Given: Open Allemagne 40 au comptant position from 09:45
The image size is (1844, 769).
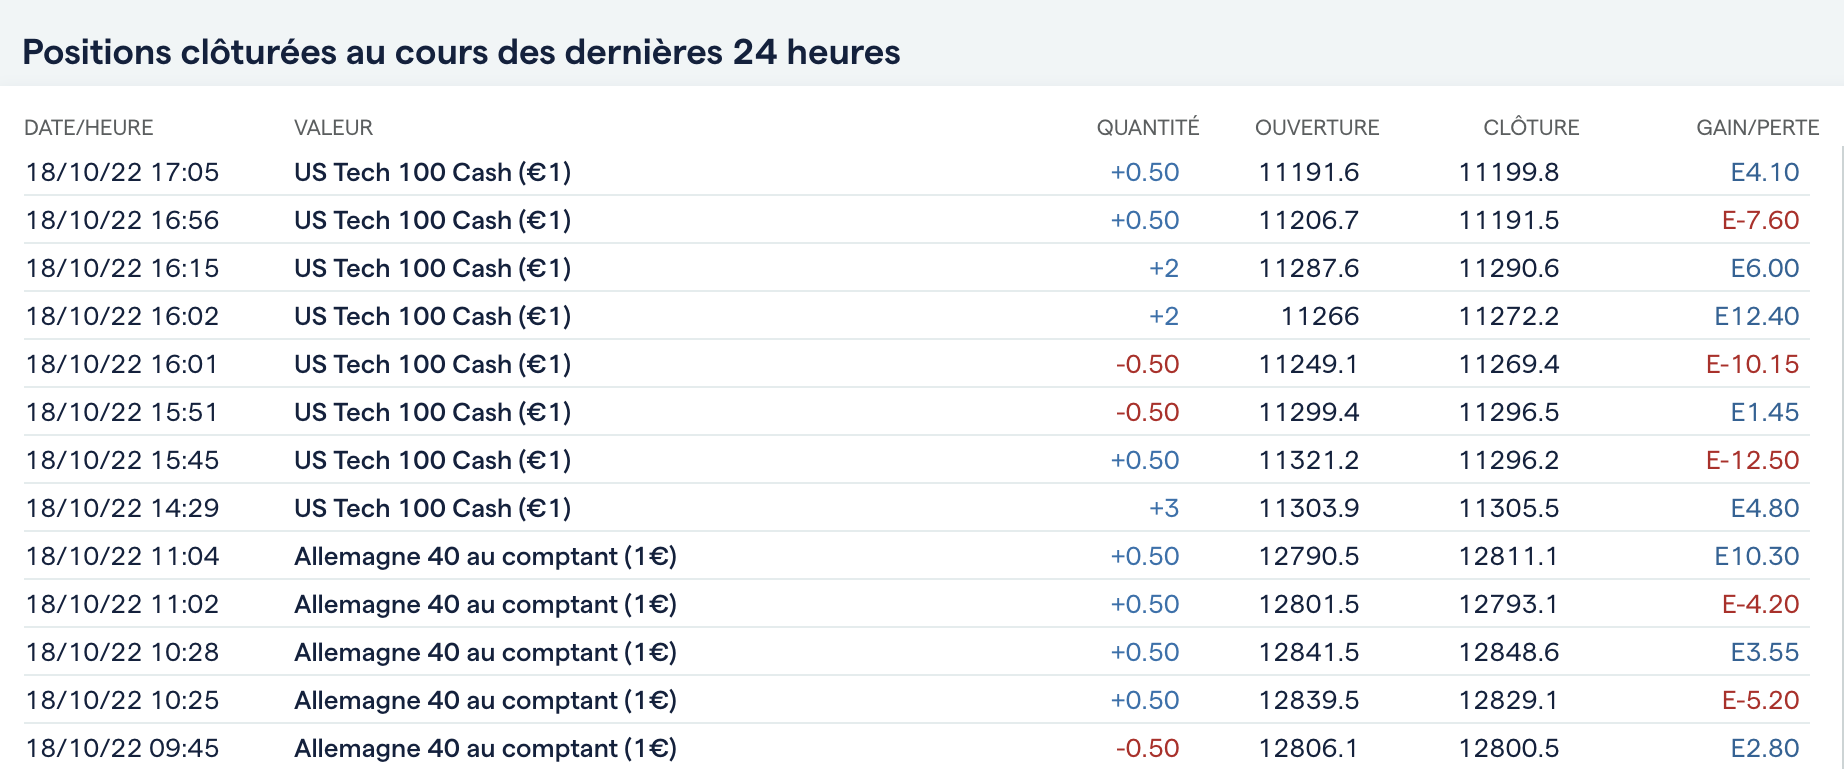Looking at the screenshot, I should [x=485, y=748].
